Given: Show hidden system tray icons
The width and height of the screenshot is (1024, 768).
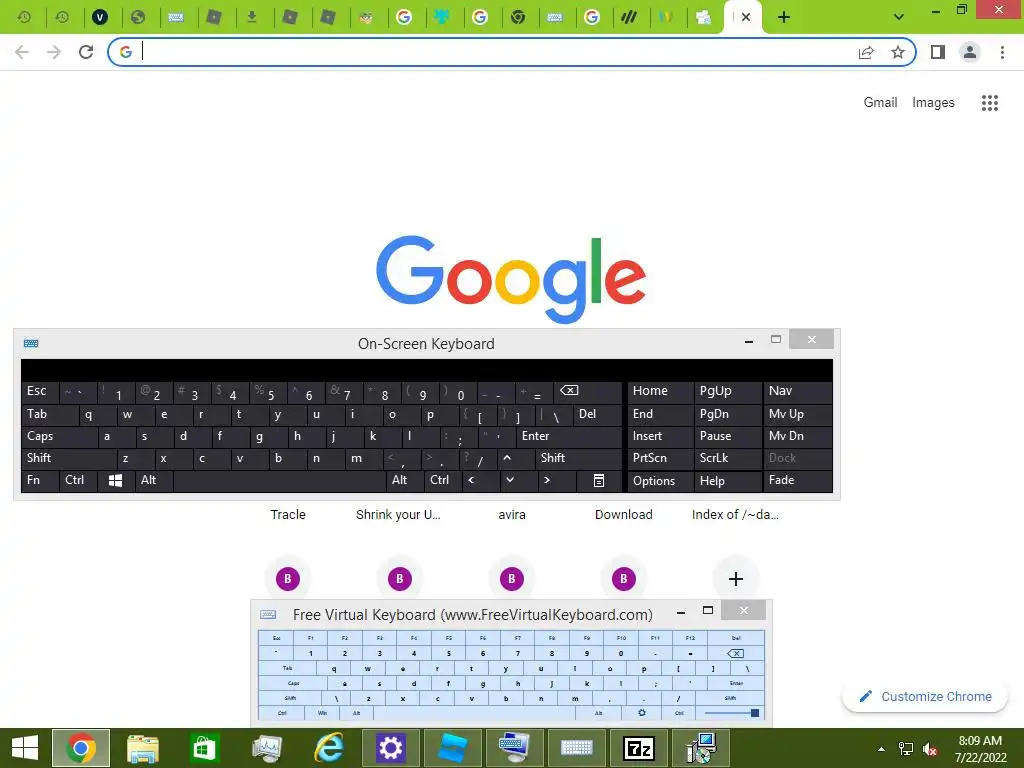Looking at the screenshot, I should coord(881,749).
